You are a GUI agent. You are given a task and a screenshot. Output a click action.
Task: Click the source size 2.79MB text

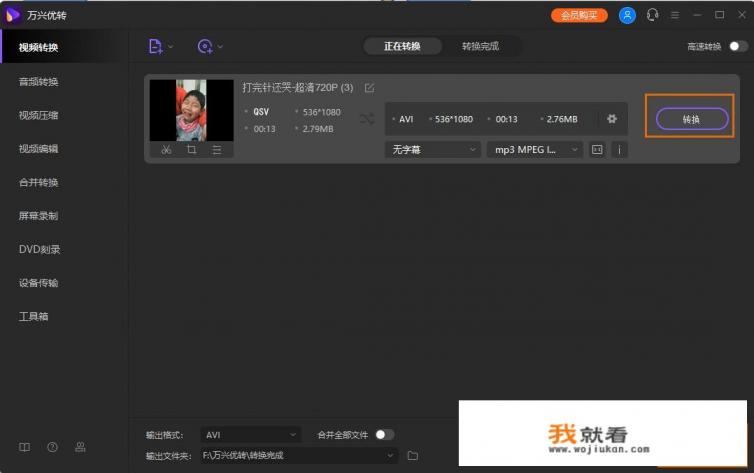[x=318, y=129]
